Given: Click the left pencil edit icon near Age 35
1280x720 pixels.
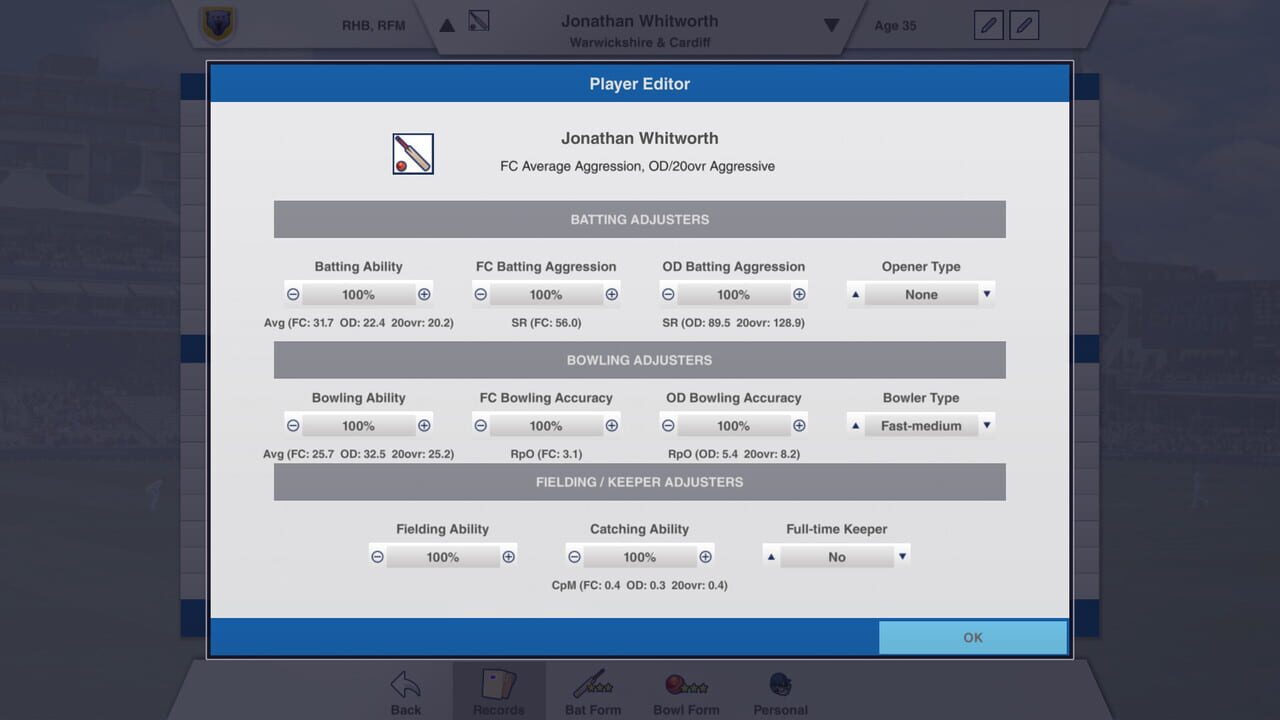Looking at the screenshot, I should pos(988,25).
